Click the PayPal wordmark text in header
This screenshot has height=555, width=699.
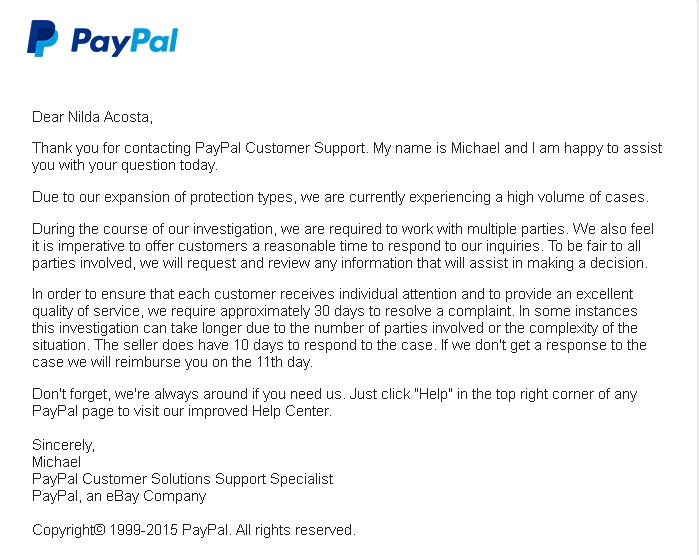(x=124, y=41)
